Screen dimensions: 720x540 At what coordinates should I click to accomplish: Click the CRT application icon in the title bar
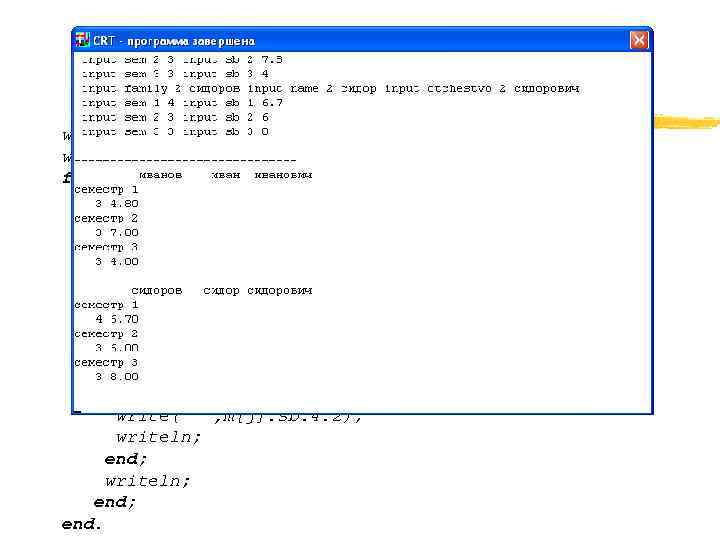[82, 40]
